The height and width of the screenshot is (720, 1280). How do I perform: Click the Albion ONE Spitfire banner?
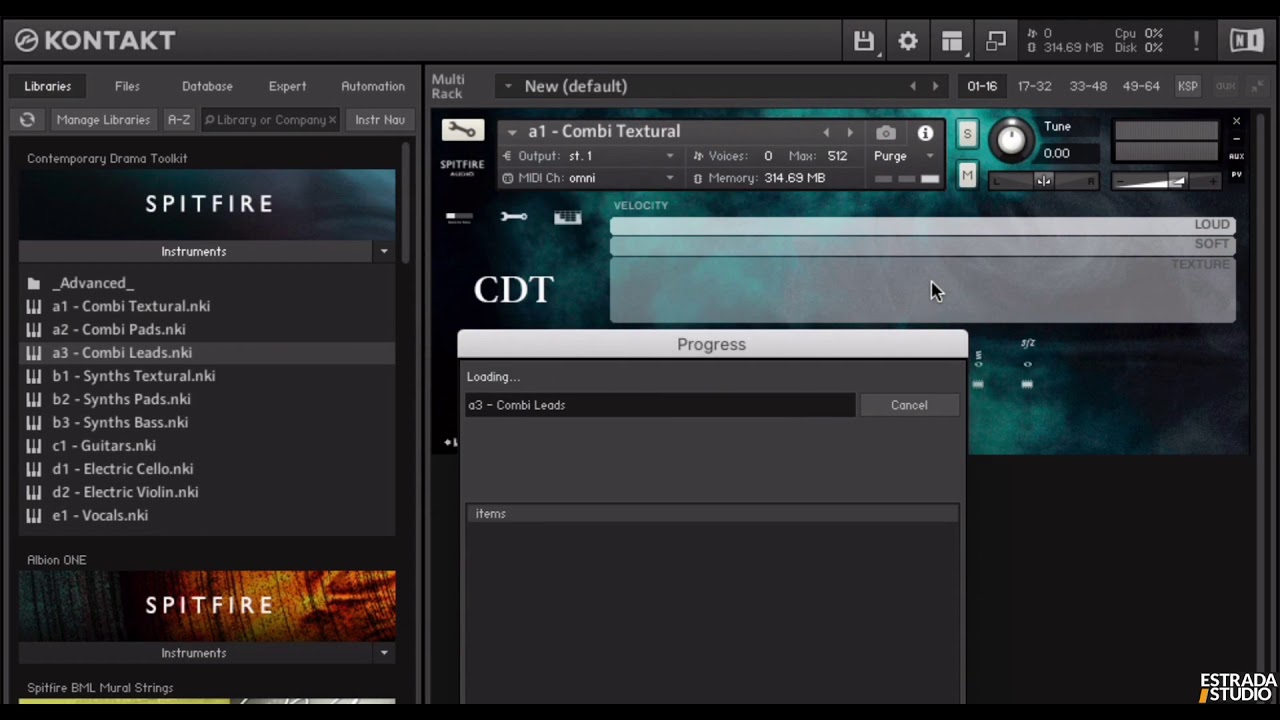(x=207, y=606)
